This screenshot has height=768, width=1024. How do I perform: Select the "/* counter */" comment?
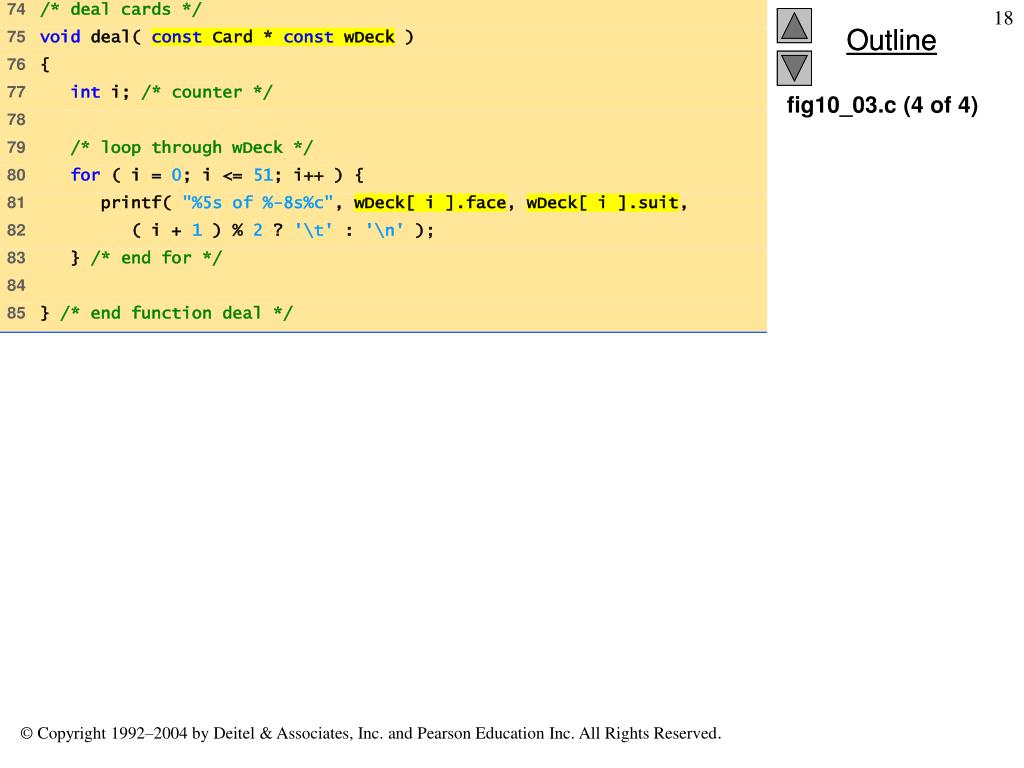206,92
